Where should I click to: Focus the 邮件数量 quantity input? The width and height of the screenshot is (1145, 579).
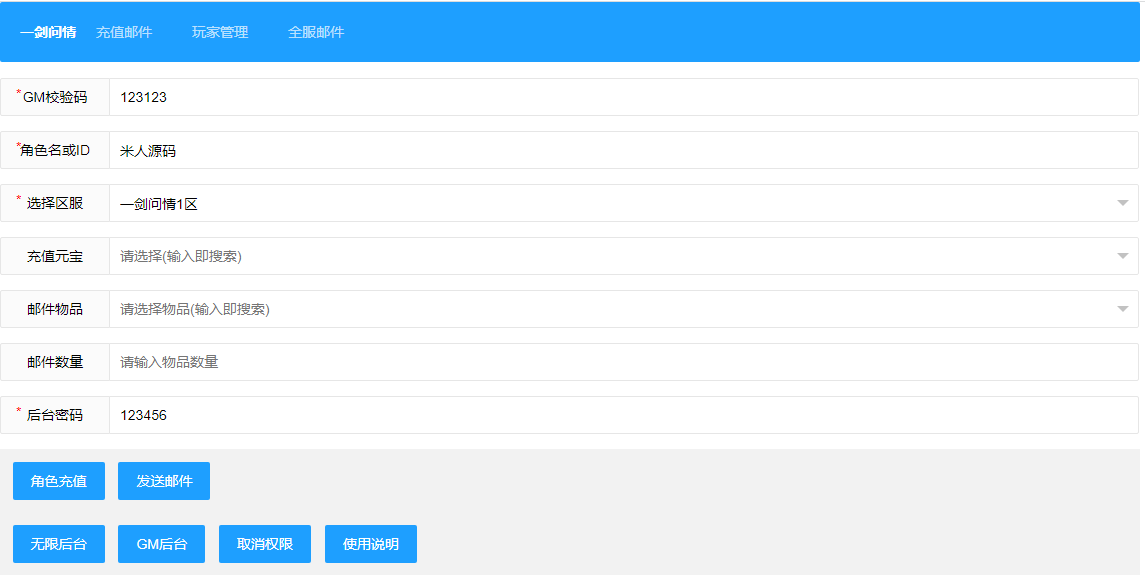pyautogui.click(x=620, y=362)
